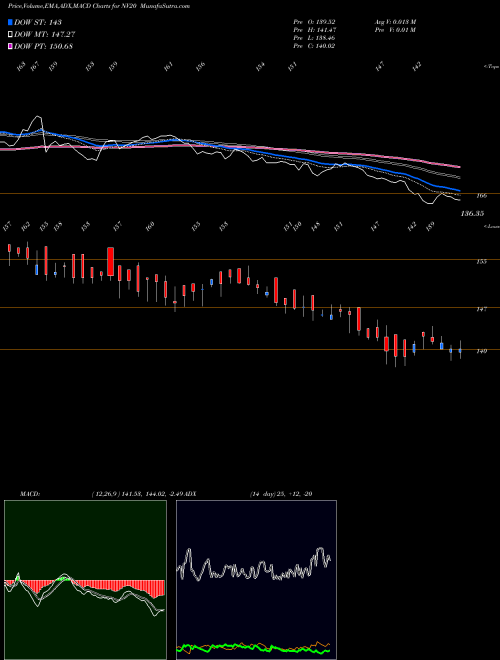500x660 pixels.
Task: Click the '<Tops' row label
Action: (x=491, y=67)
